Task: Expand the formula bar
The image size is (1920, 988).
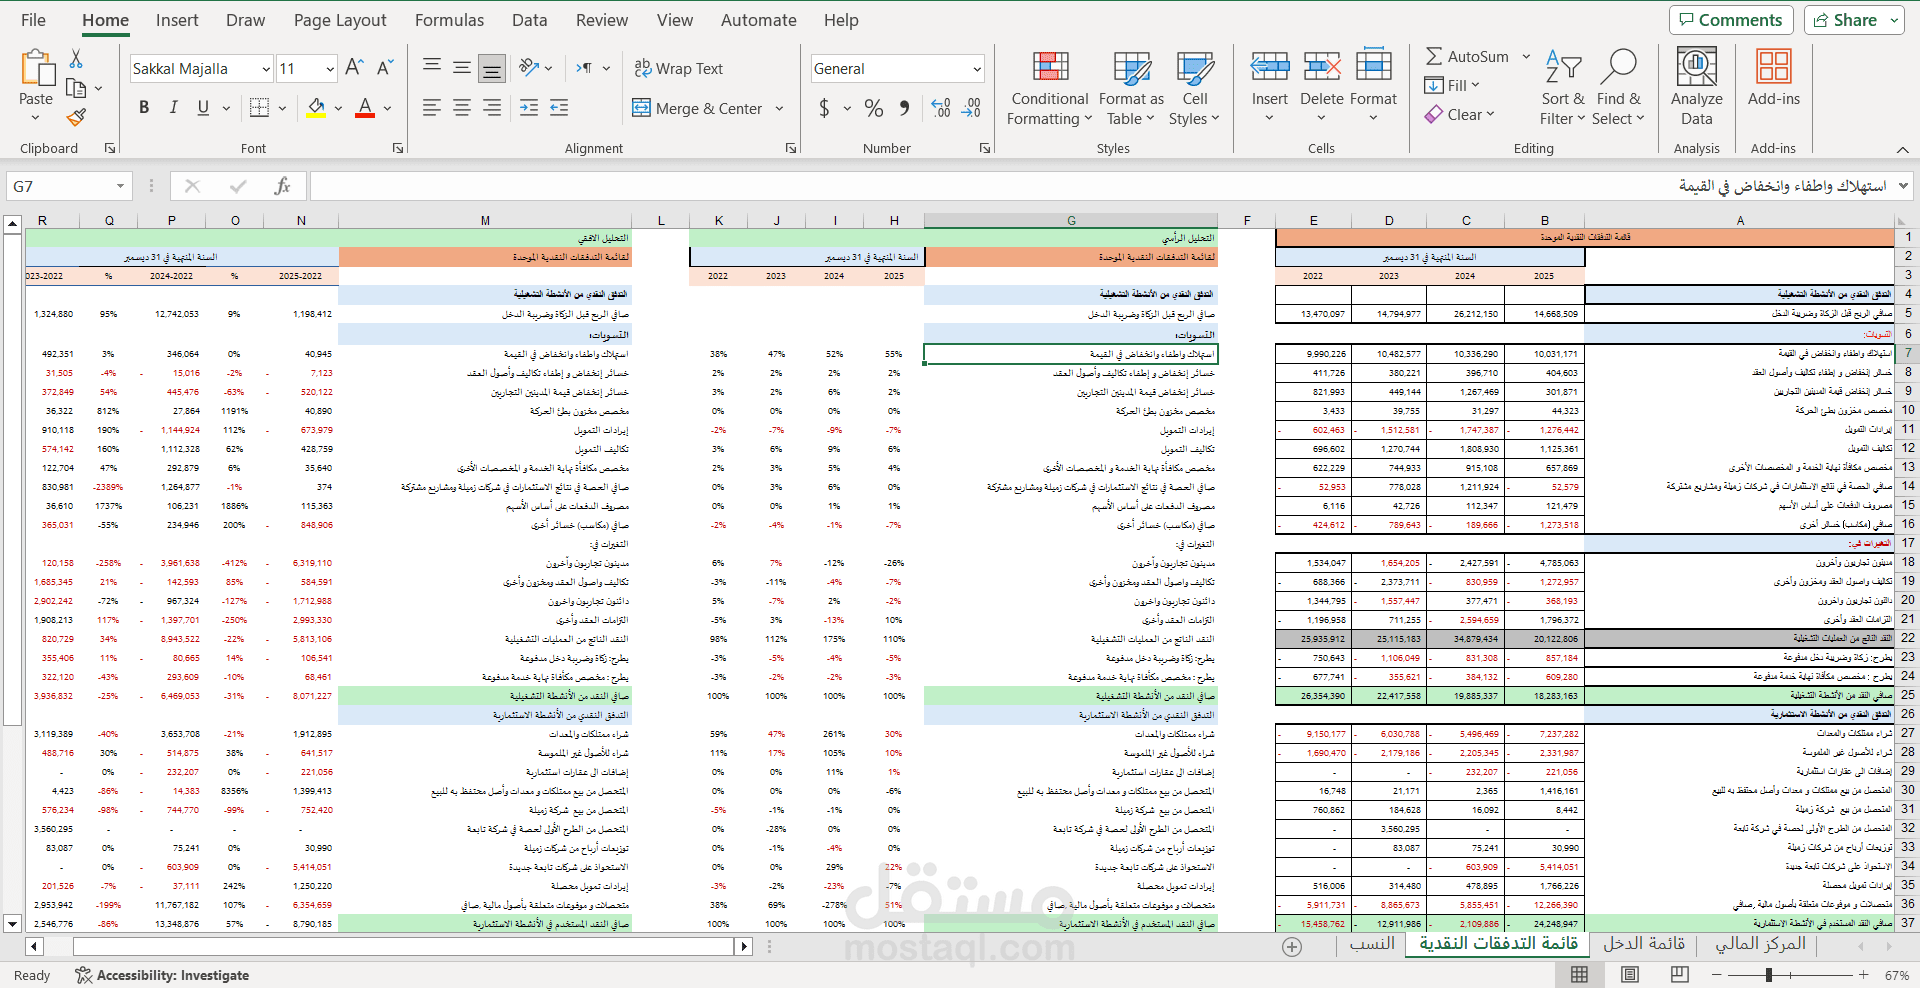Action: pos(1903,186)
